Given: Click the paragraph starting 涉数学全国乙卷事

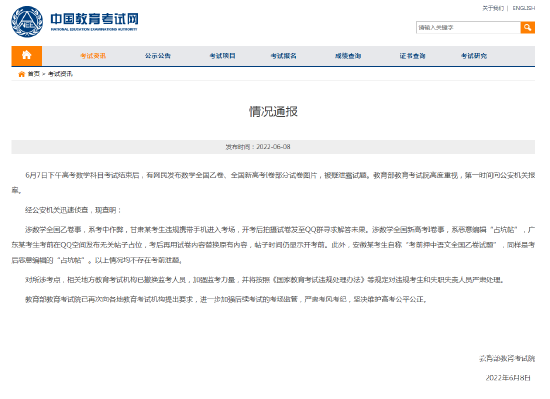Looking at the screenshot, I should tap(273, 245).
